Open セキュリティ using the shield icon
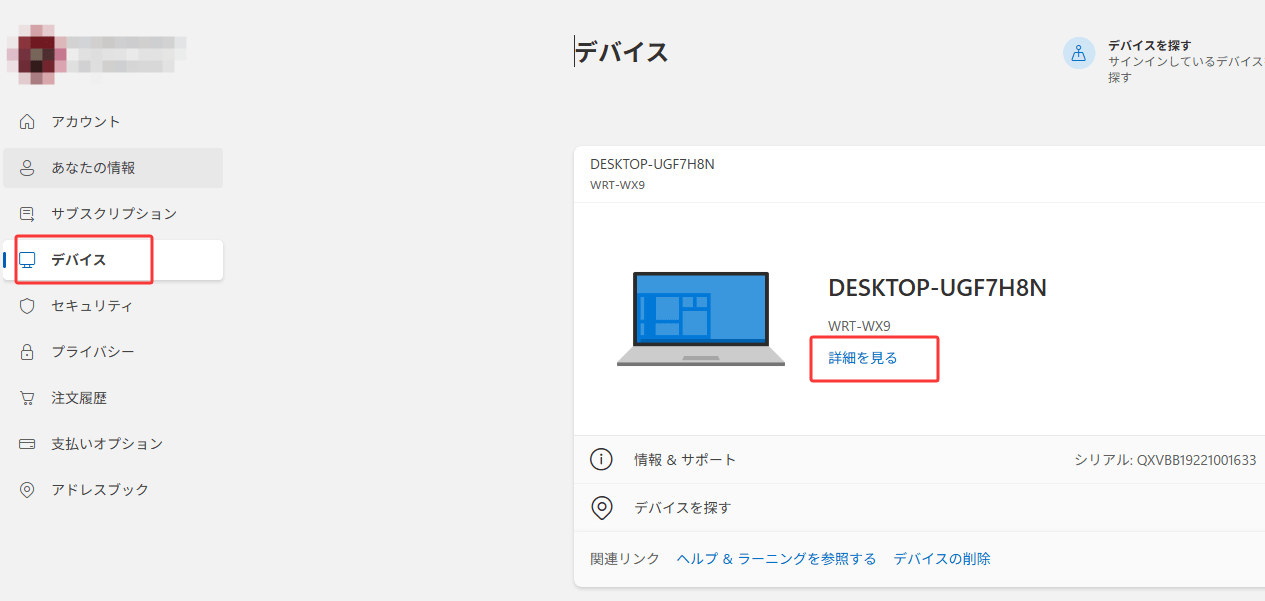 point(27,305)
